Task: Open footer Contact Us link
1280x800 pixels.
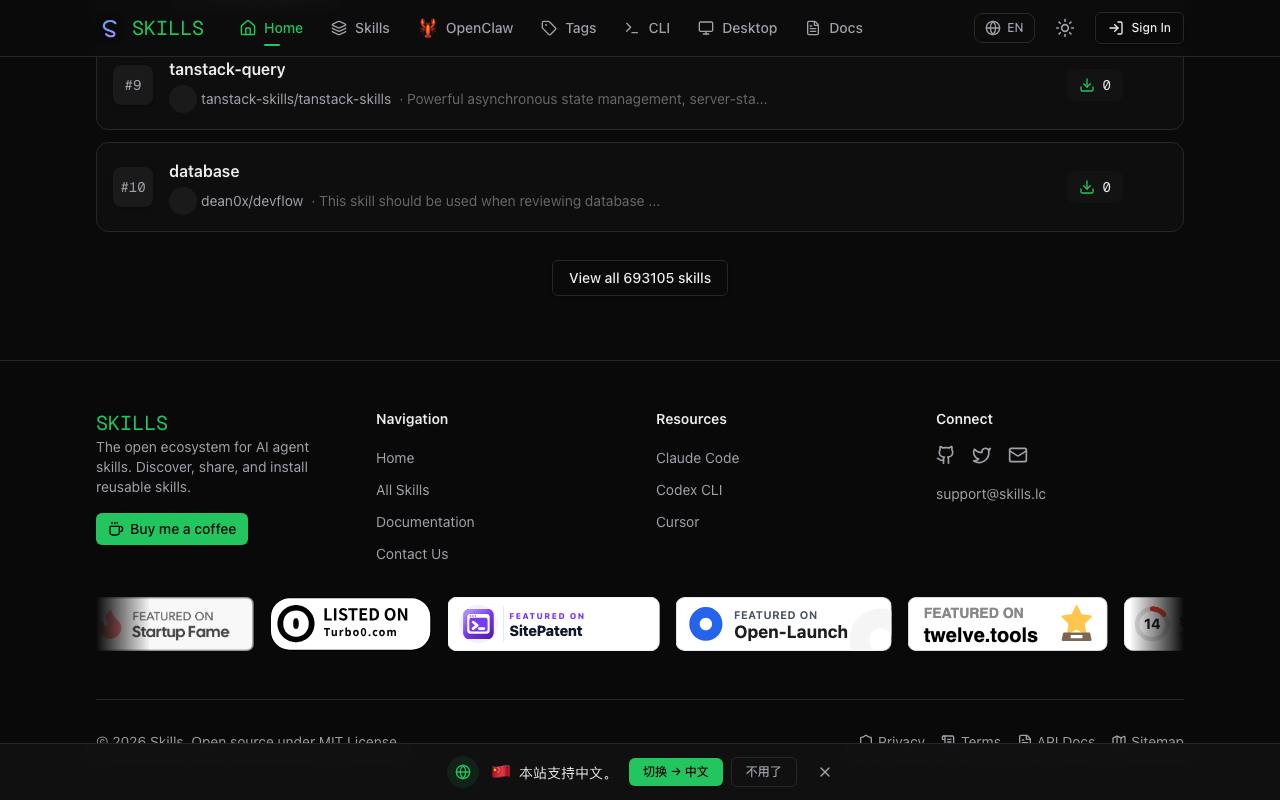Action: (412, 554)
